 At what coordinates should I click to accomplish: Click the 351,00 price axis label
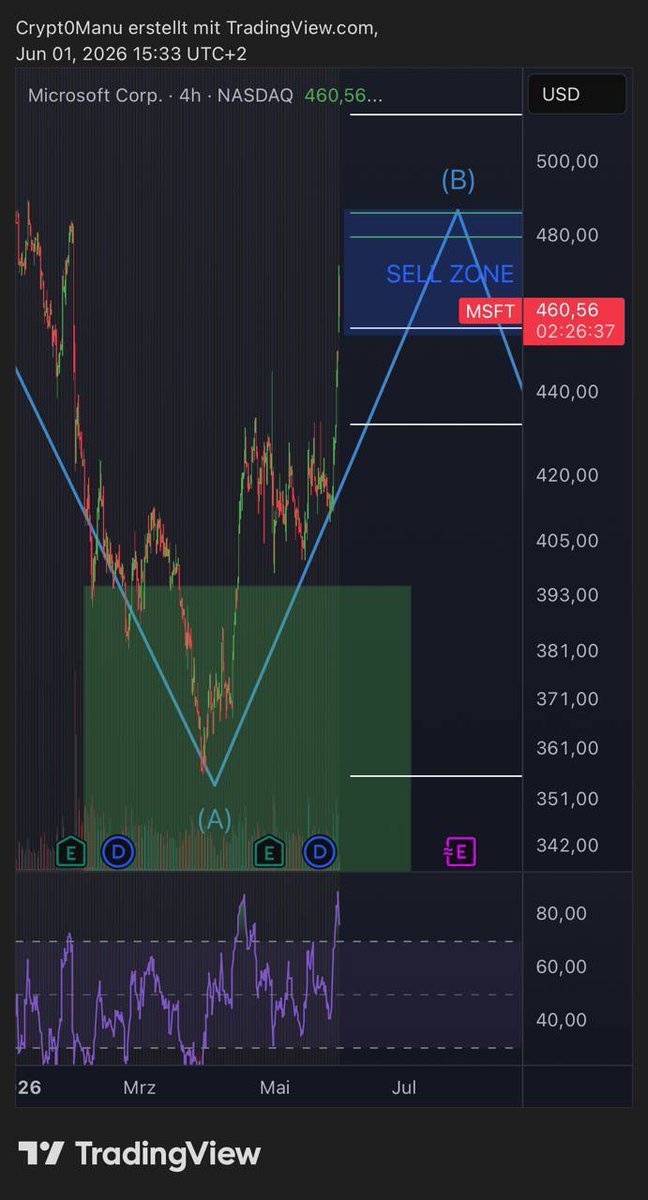567,798
